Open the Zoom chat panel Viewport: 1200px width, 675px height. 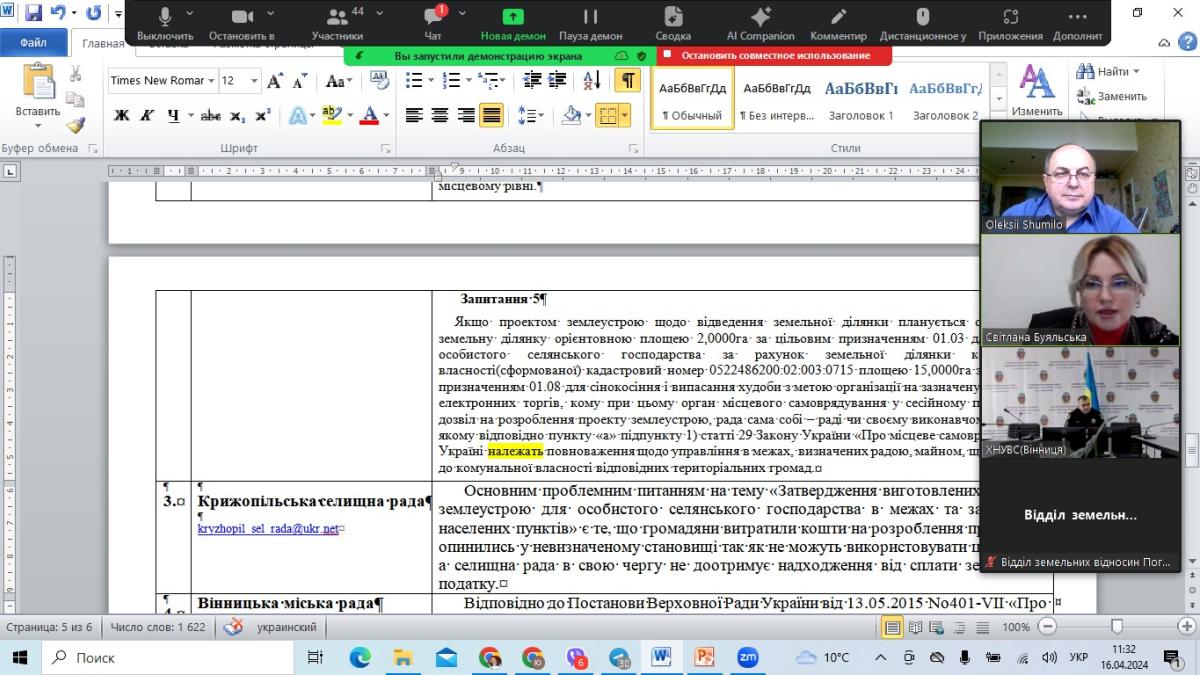coord(432,22)
